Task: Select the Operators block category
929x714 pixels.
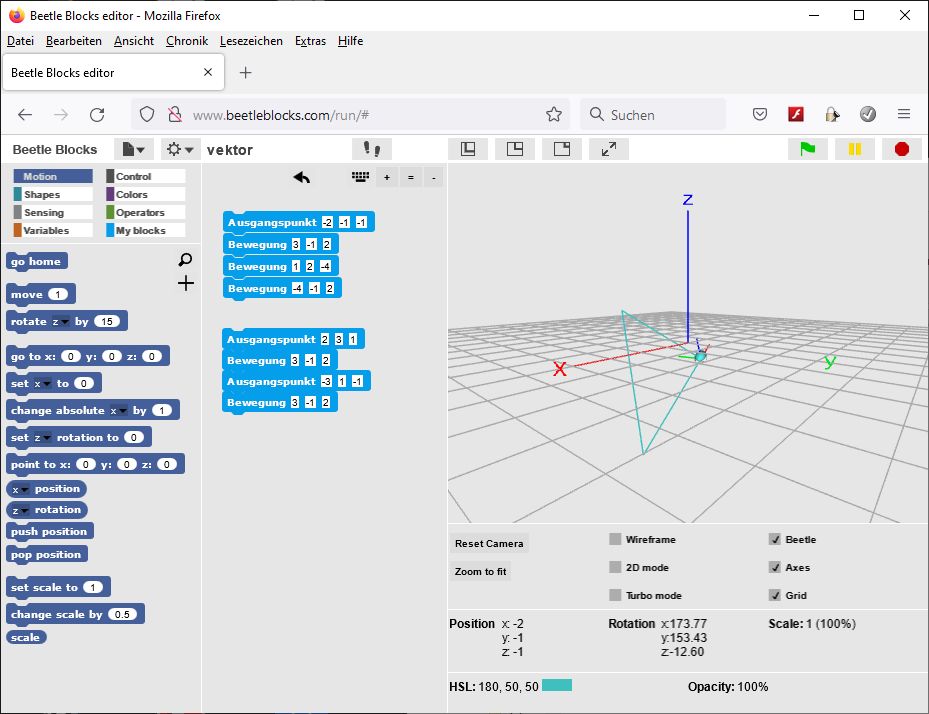Action: (x=146, y=212)
